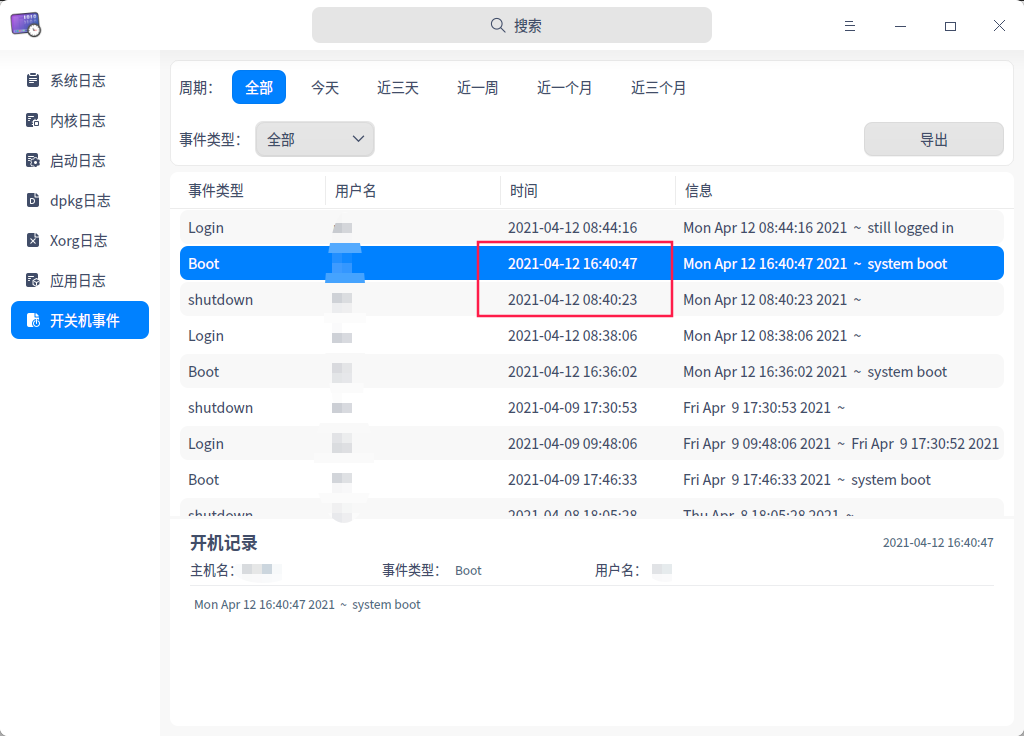Filter period to 今天 (Today)

click(325, 88)
